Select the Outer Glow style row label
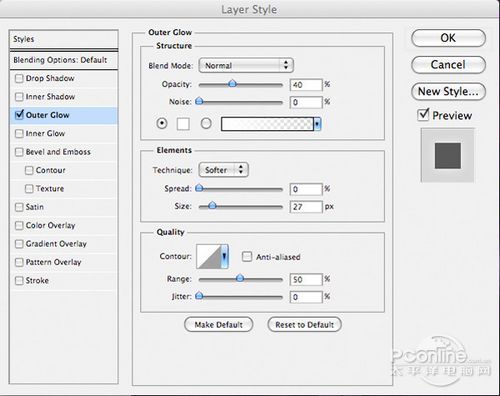 tap(48, 115)
